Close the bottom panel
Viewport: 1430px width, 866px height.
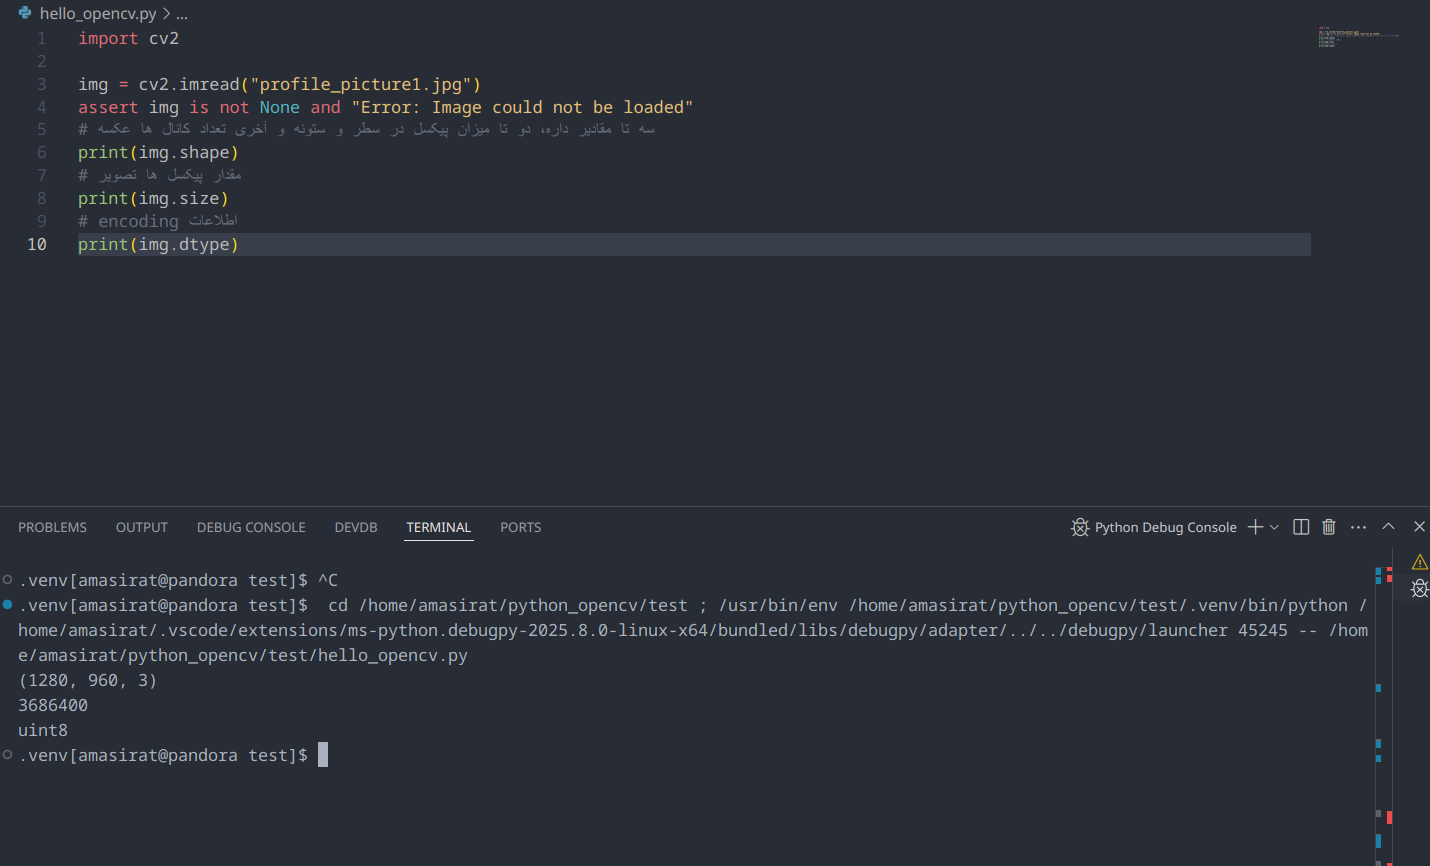tap(1419, 527)
